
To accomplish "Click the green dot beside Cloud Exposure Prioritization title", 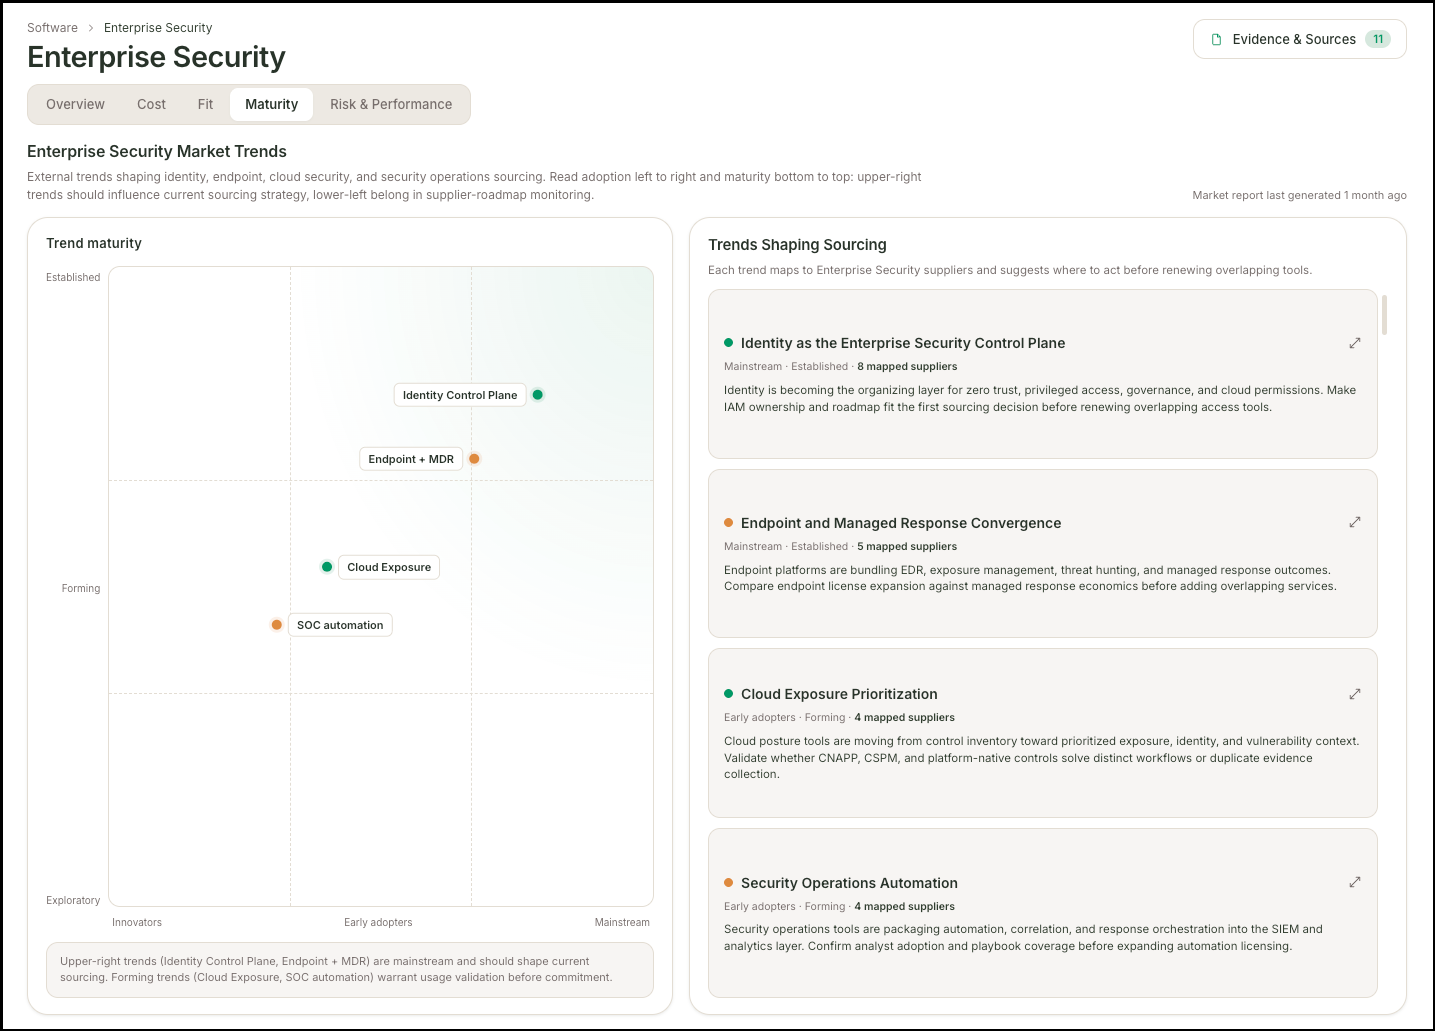I will (x=729, y=693).
